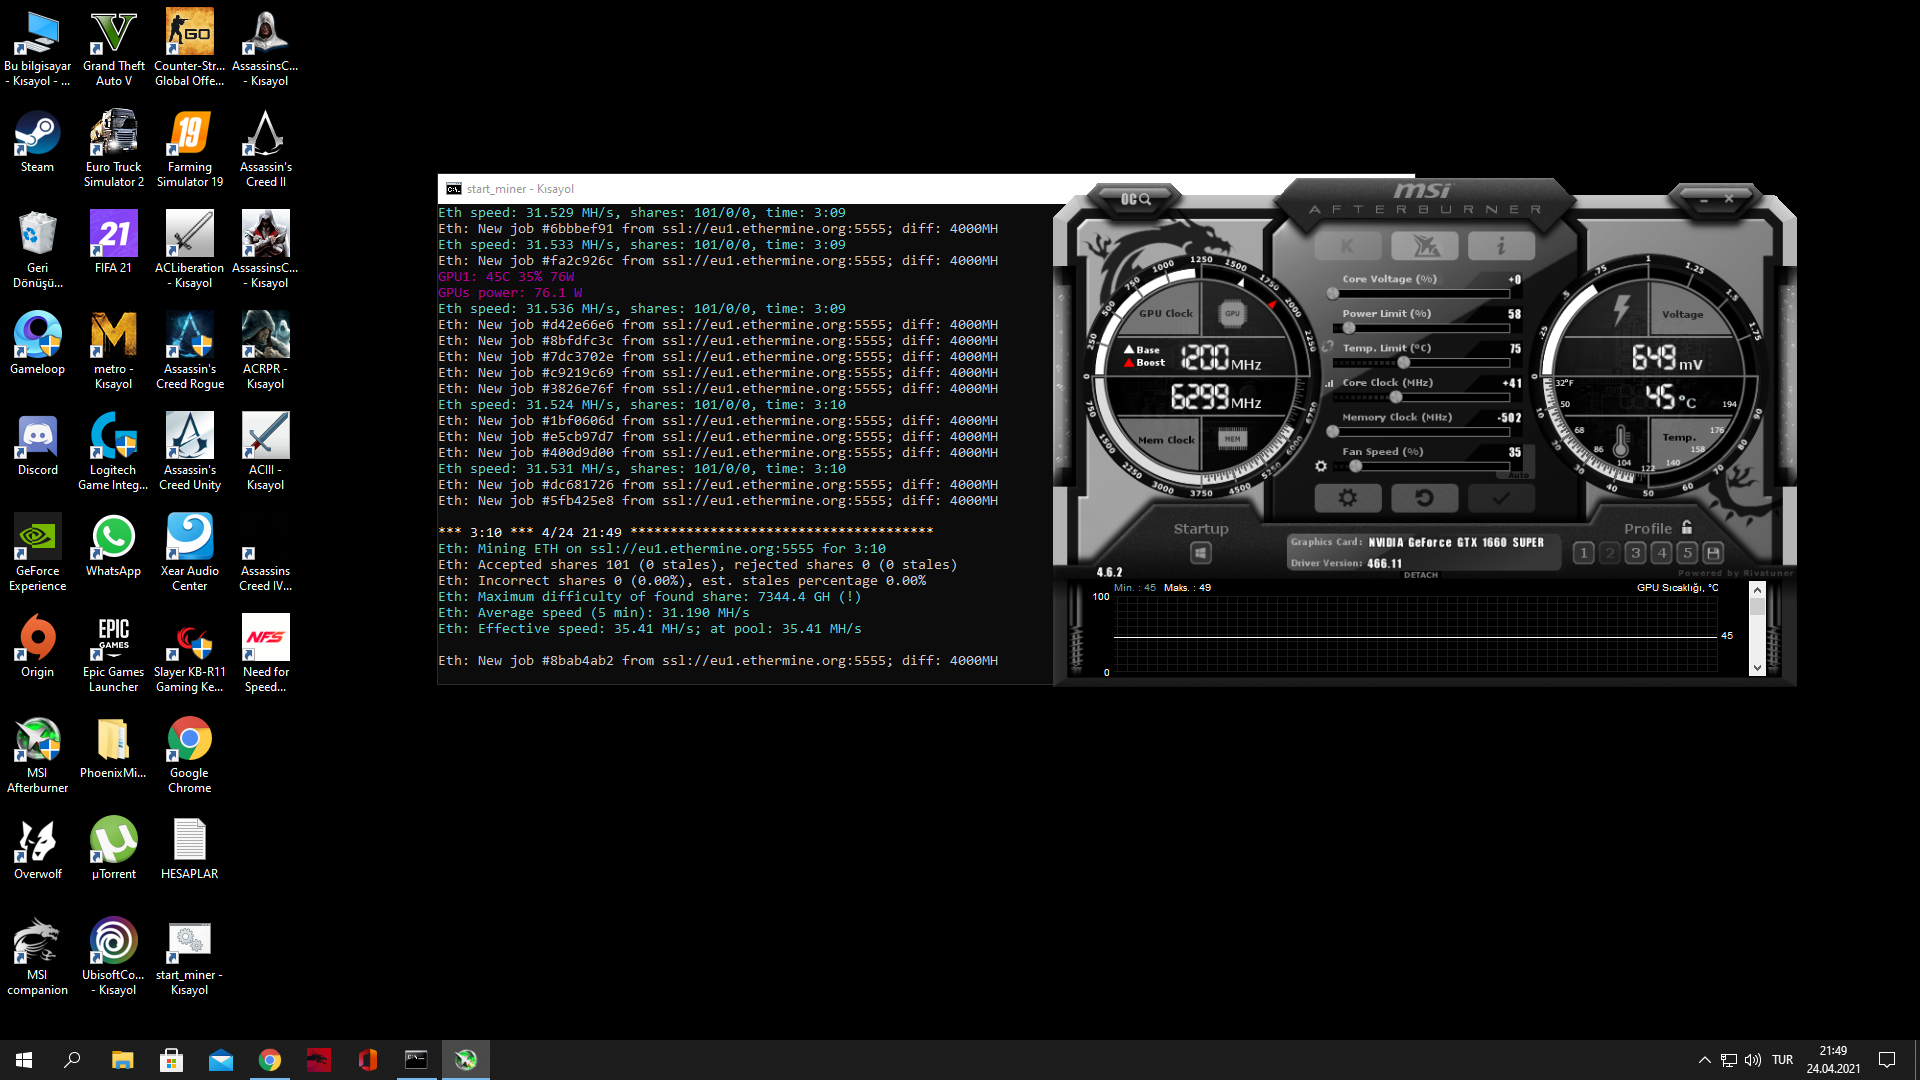This screenshot has height=1080, width=1920.
Task: Toggle the Profile lock icon
Action: click(x=1687, y=527)
